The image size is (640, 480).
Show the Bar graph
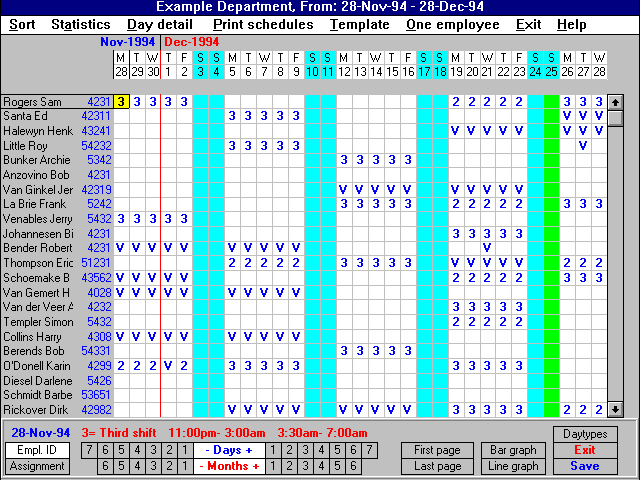[513, 451]
